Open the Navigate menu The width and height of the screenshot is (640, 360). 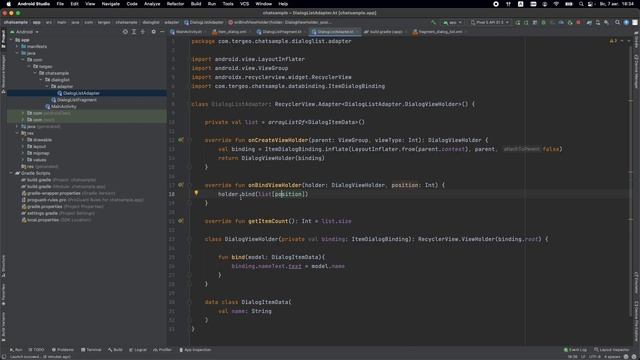point(111,4)
